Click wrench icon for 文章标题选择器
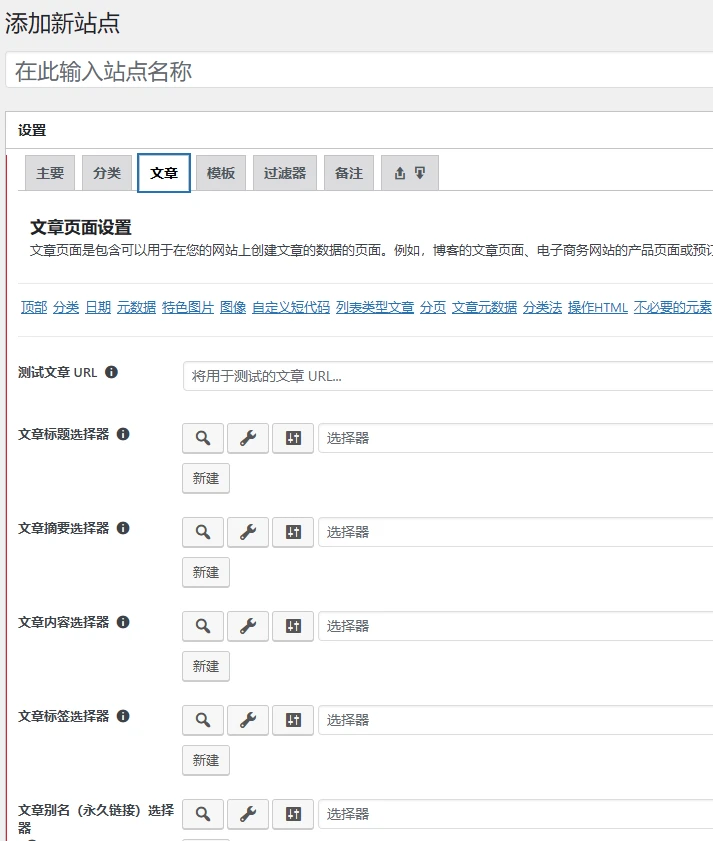The width and height of the screenshot is (713, 841). point(248,438)
